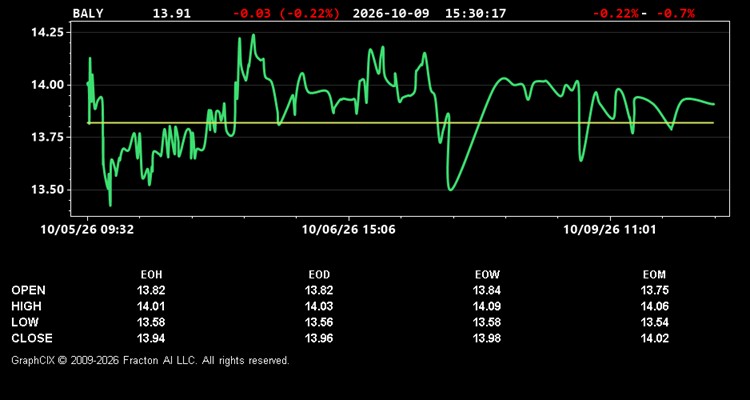Click the 2026-10-09 date in header
This screenshot has height=400, width=750.
pyautogui.click(x=391, y=13)
